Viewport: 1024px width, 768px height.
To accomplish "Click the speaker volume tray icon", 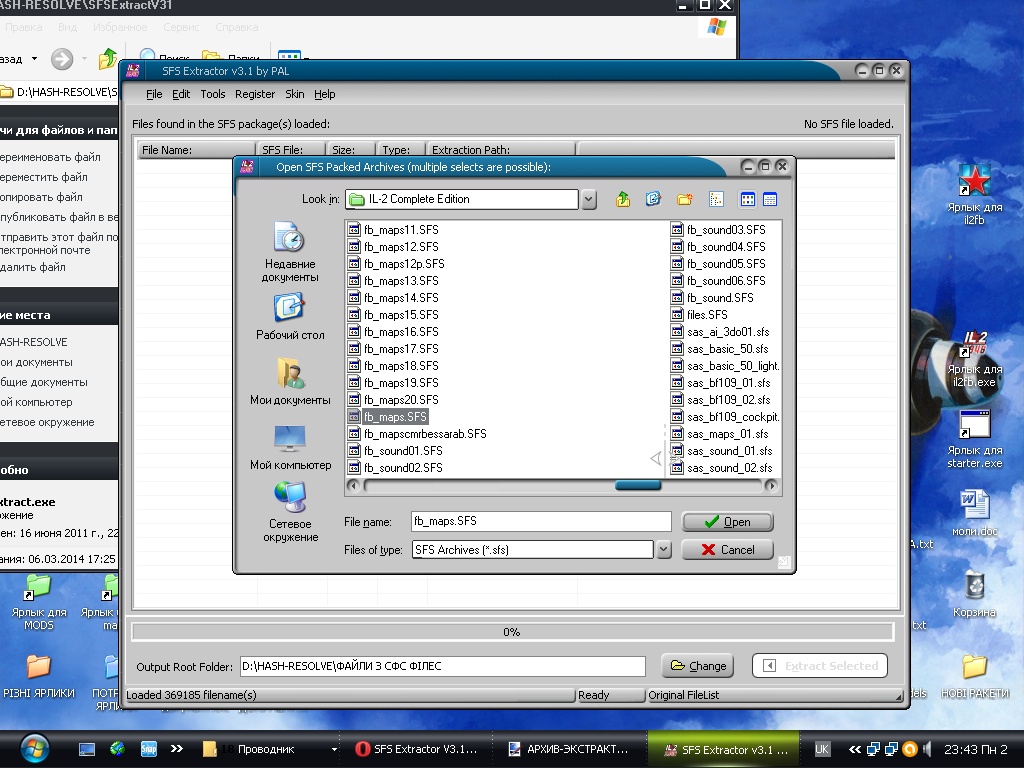I will (928, 749).
